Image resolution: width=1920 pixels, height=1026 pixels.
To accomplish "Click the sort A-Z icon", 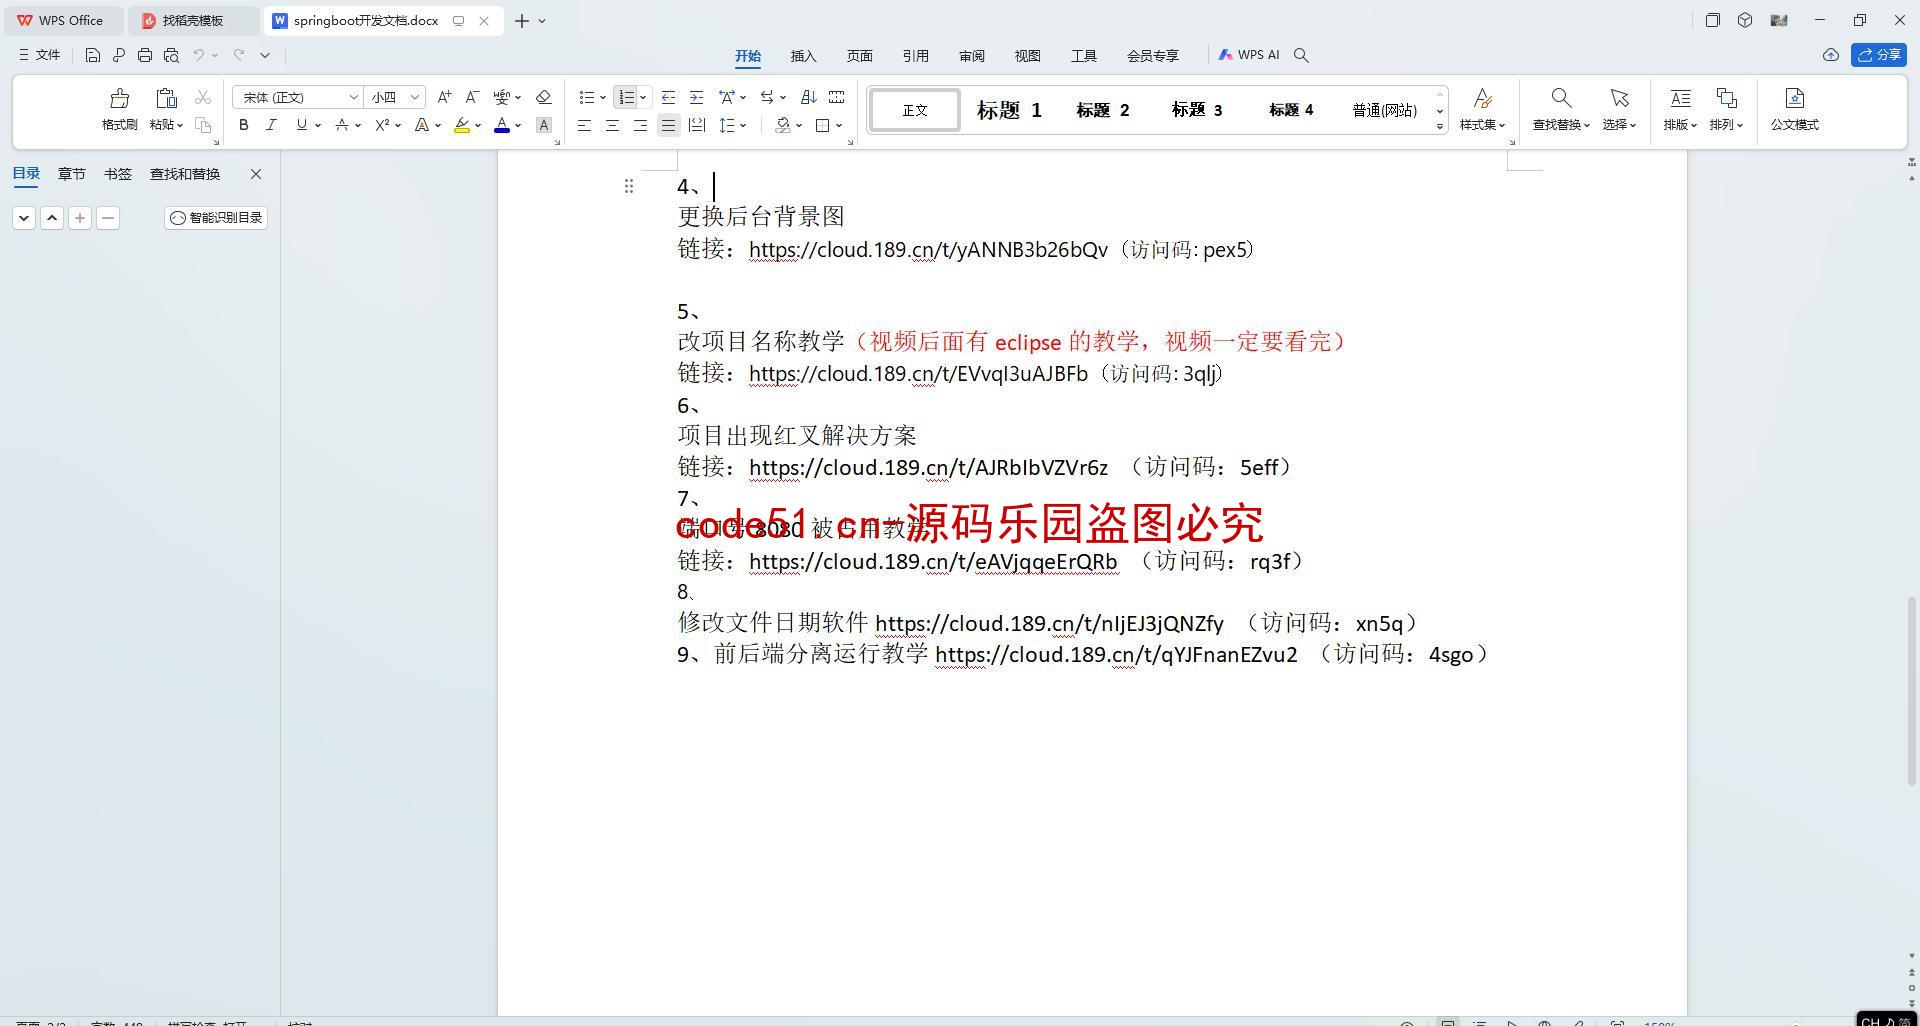I will 809,97.
